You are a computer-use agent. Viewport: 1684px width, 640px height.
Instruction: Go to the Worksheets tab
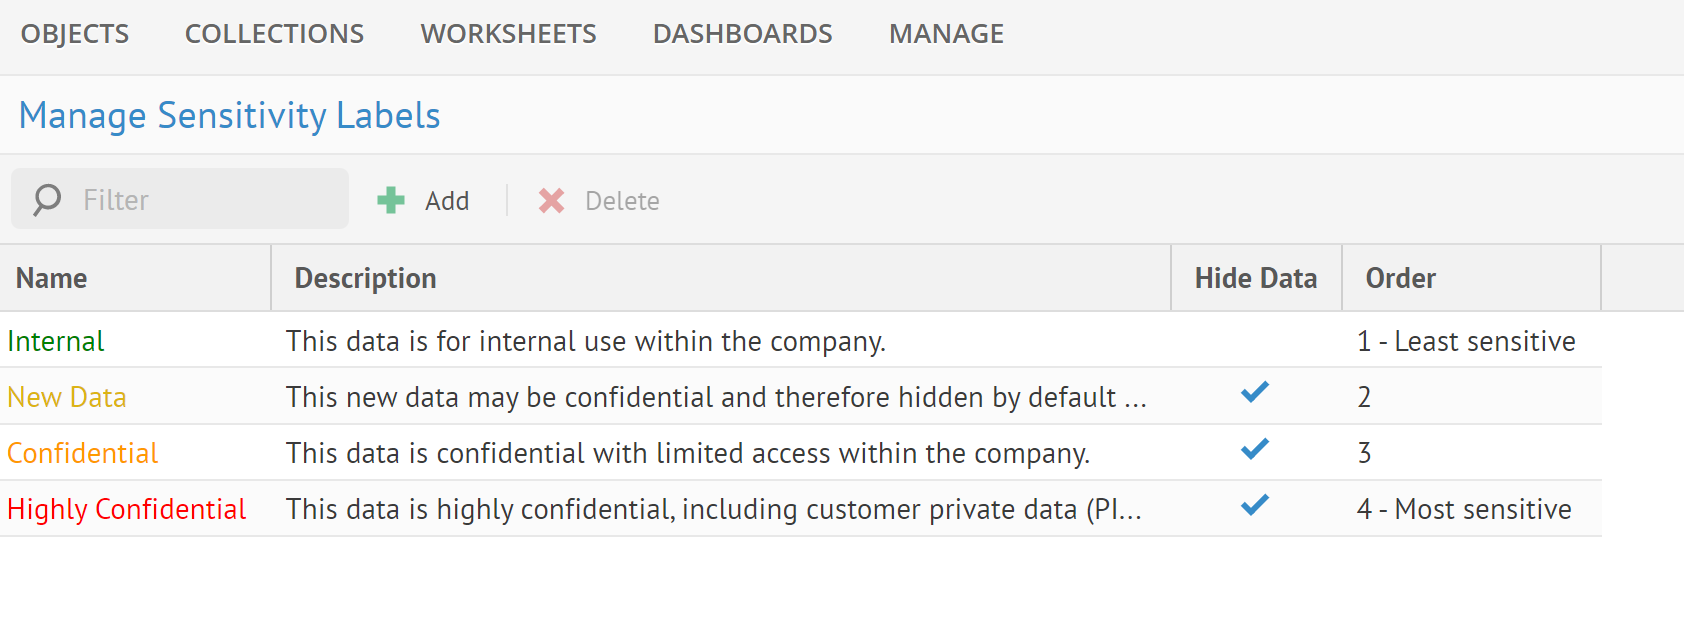[x=508, y=34]
